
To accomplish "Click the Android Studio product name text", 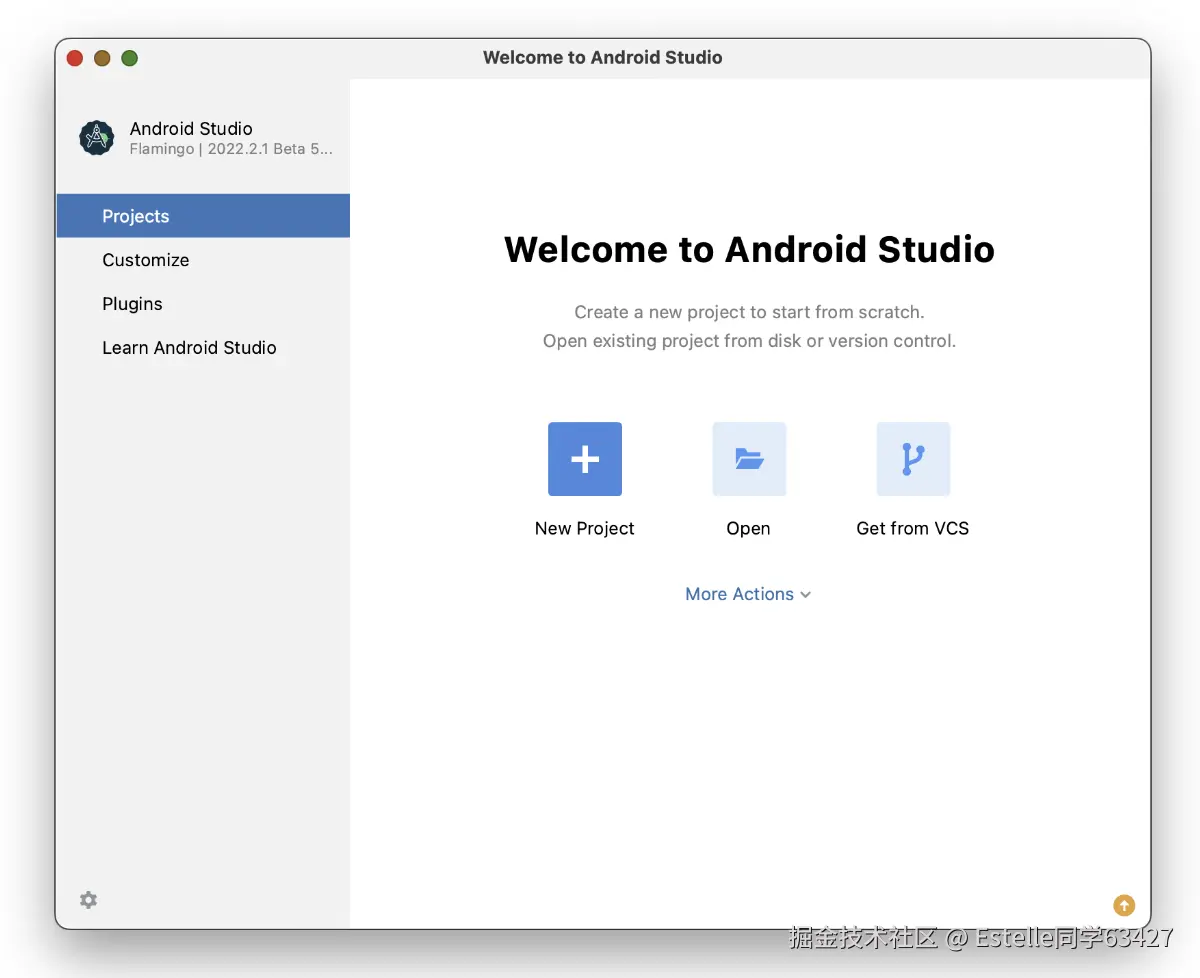I will 191,128.
